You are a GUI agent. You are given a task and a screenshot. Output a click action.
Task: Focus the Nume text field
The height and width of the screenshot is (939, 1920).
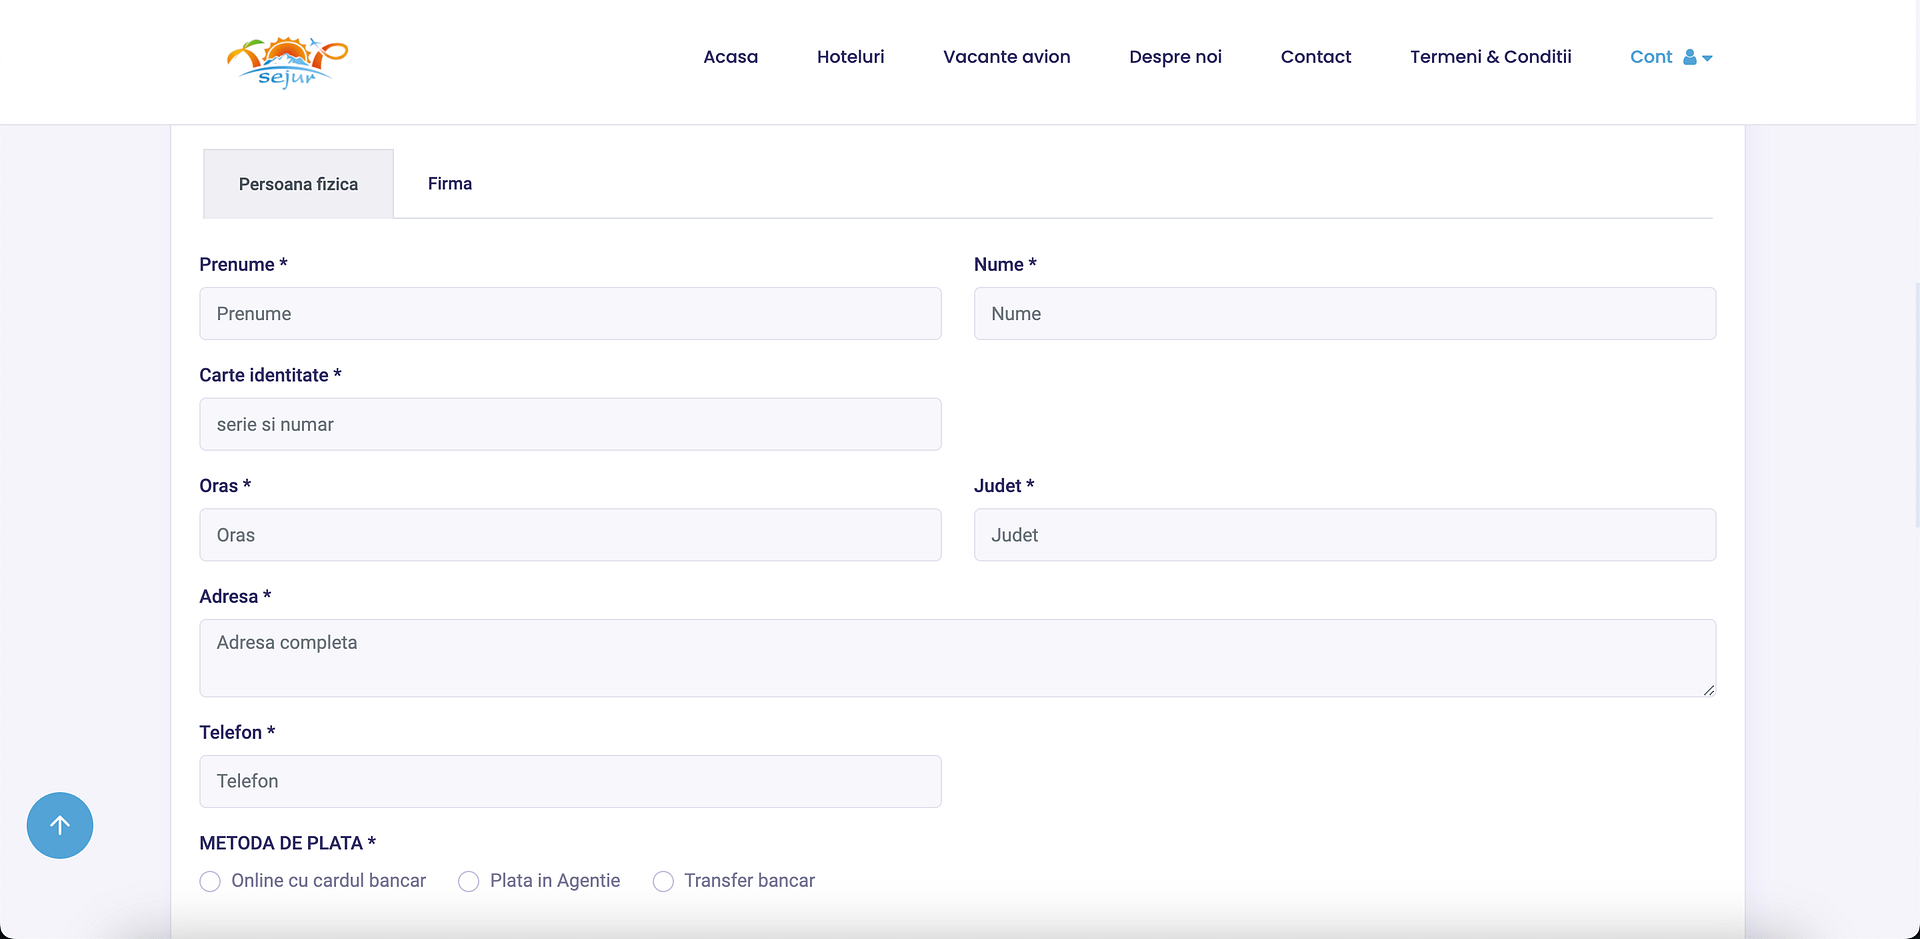tap(1344, 313)
